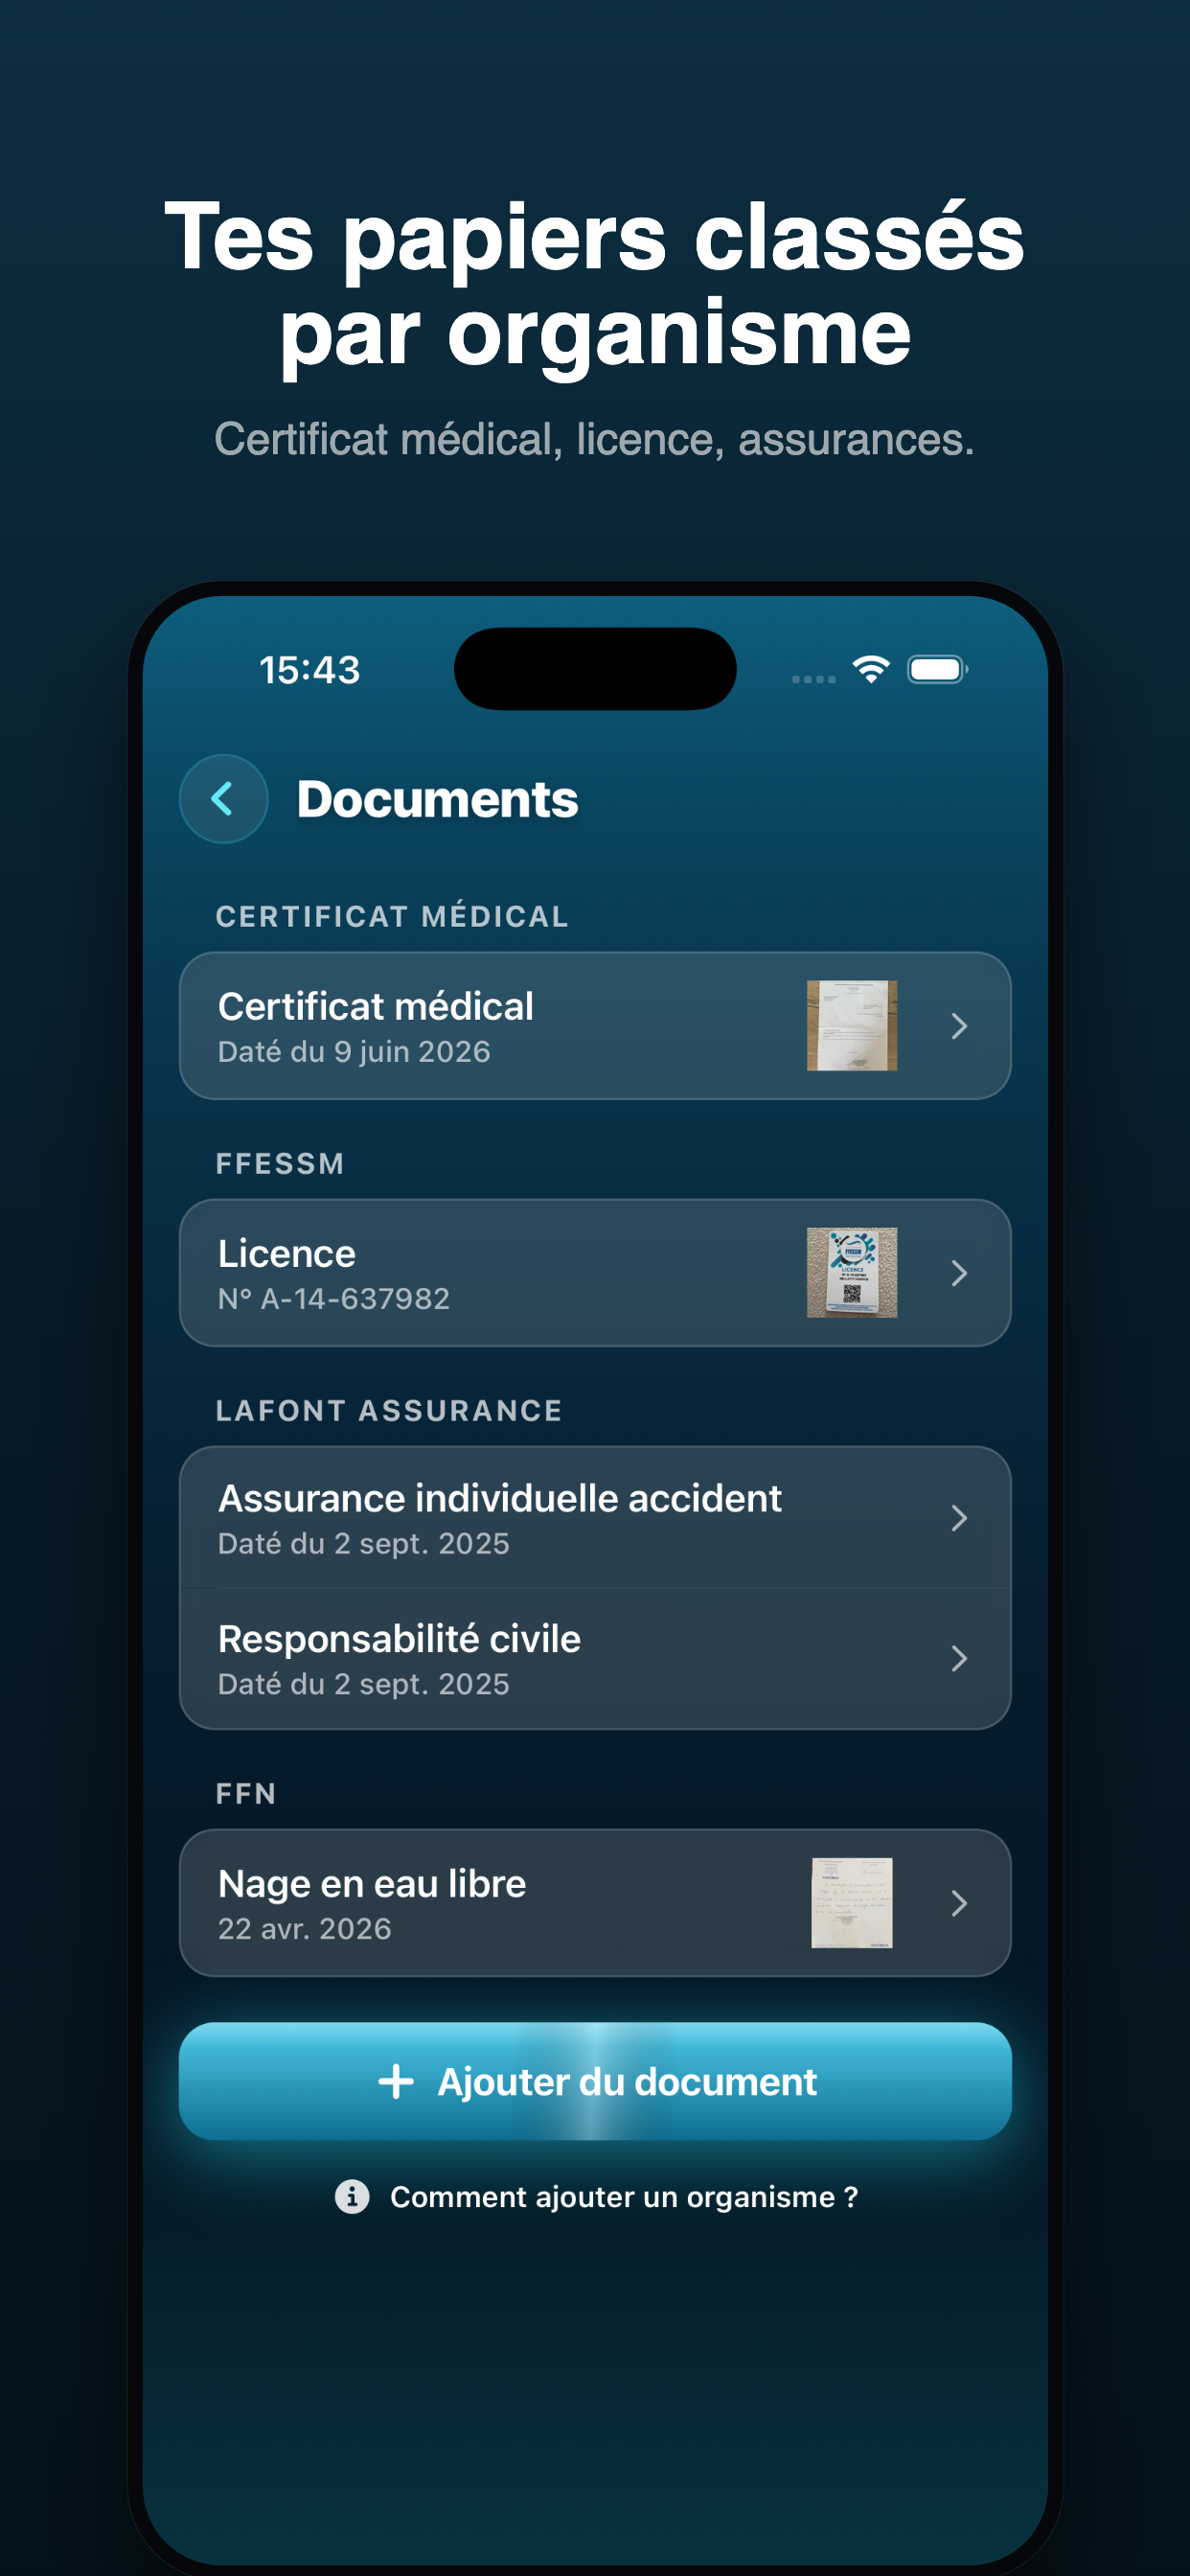Click the 'Documents' page title

click(437, 799)
